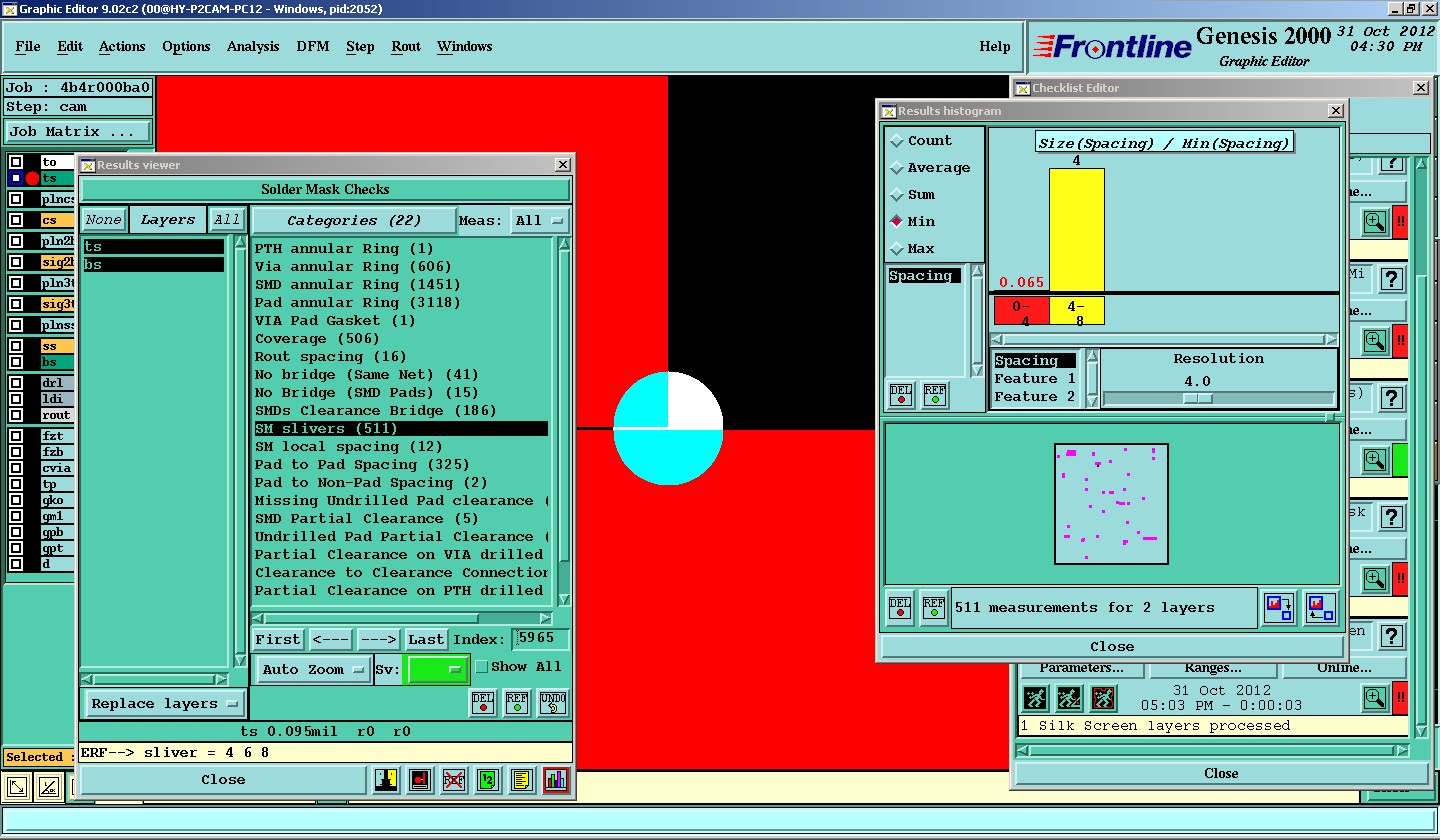Image resolution: width=1440 pixels, height=840 pixels.
Task: Select Feature 1 in histogram list
Action: tap(1036, 379)
